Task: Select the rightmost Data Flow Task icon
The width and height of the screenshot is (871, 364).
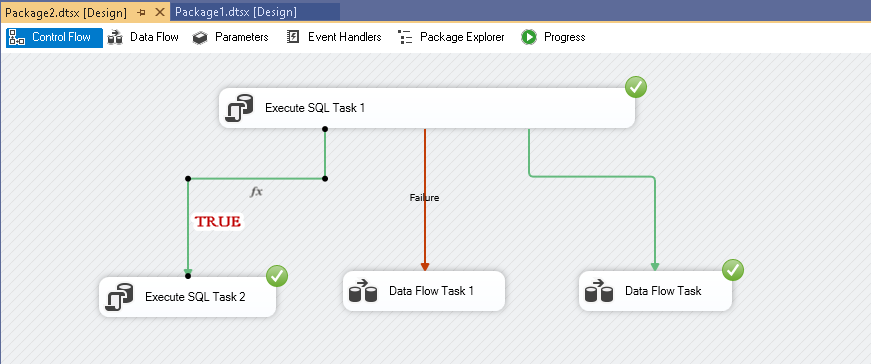Action: [599, 291]
